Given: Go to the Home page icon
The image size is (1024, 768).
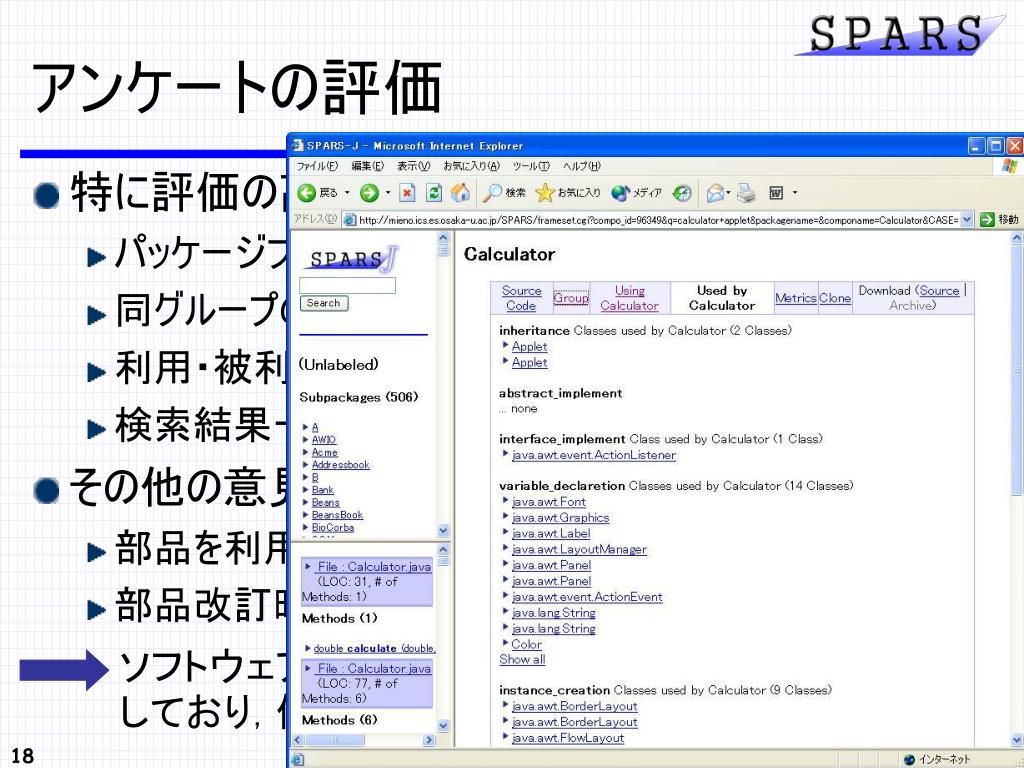Looking at the screenshot, I should tap(460, 192).
